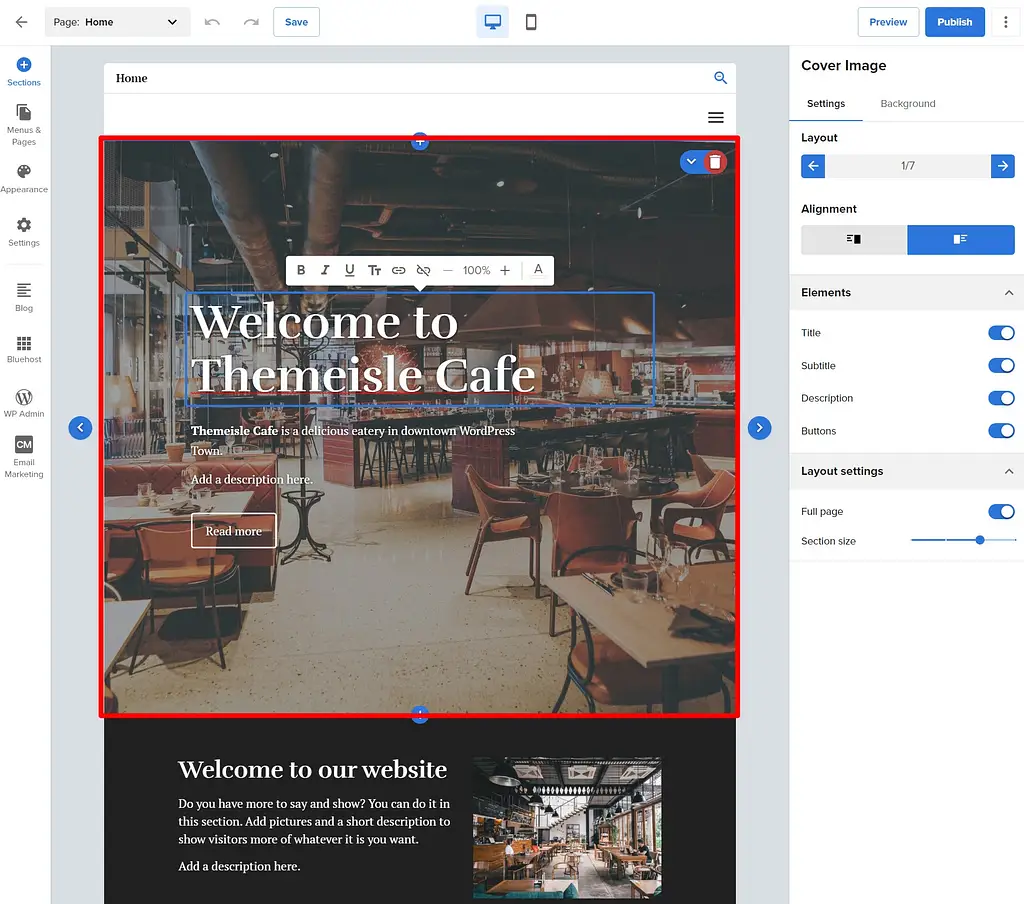Image resolution: width=1024 pixels, height=904 pixels.
Task: Open the Appearance panel in the sidebar
Action: pos(23,178)
